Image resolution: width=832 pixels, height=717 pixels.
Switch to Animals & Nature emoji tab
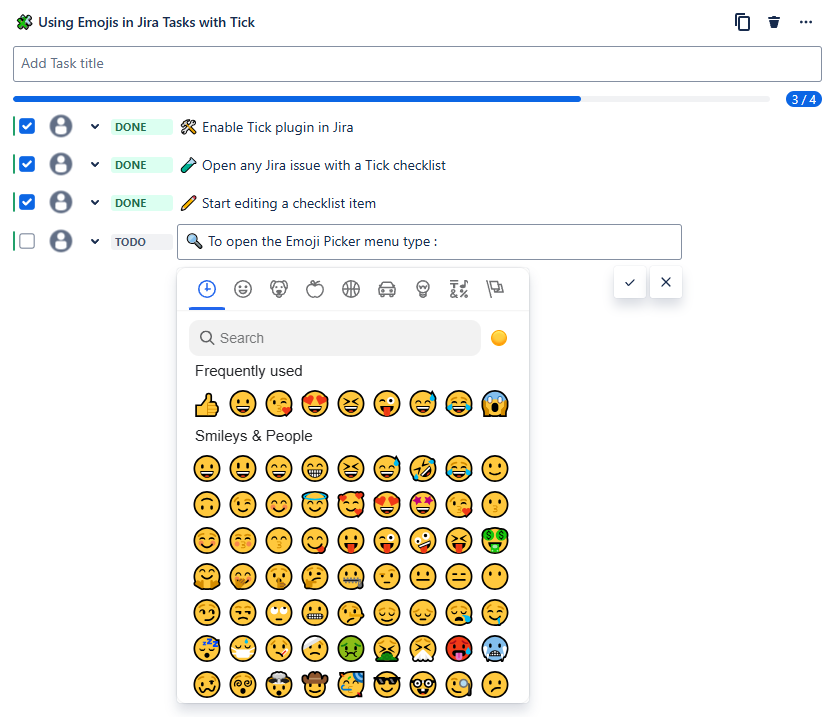click(x=279, y=289)
